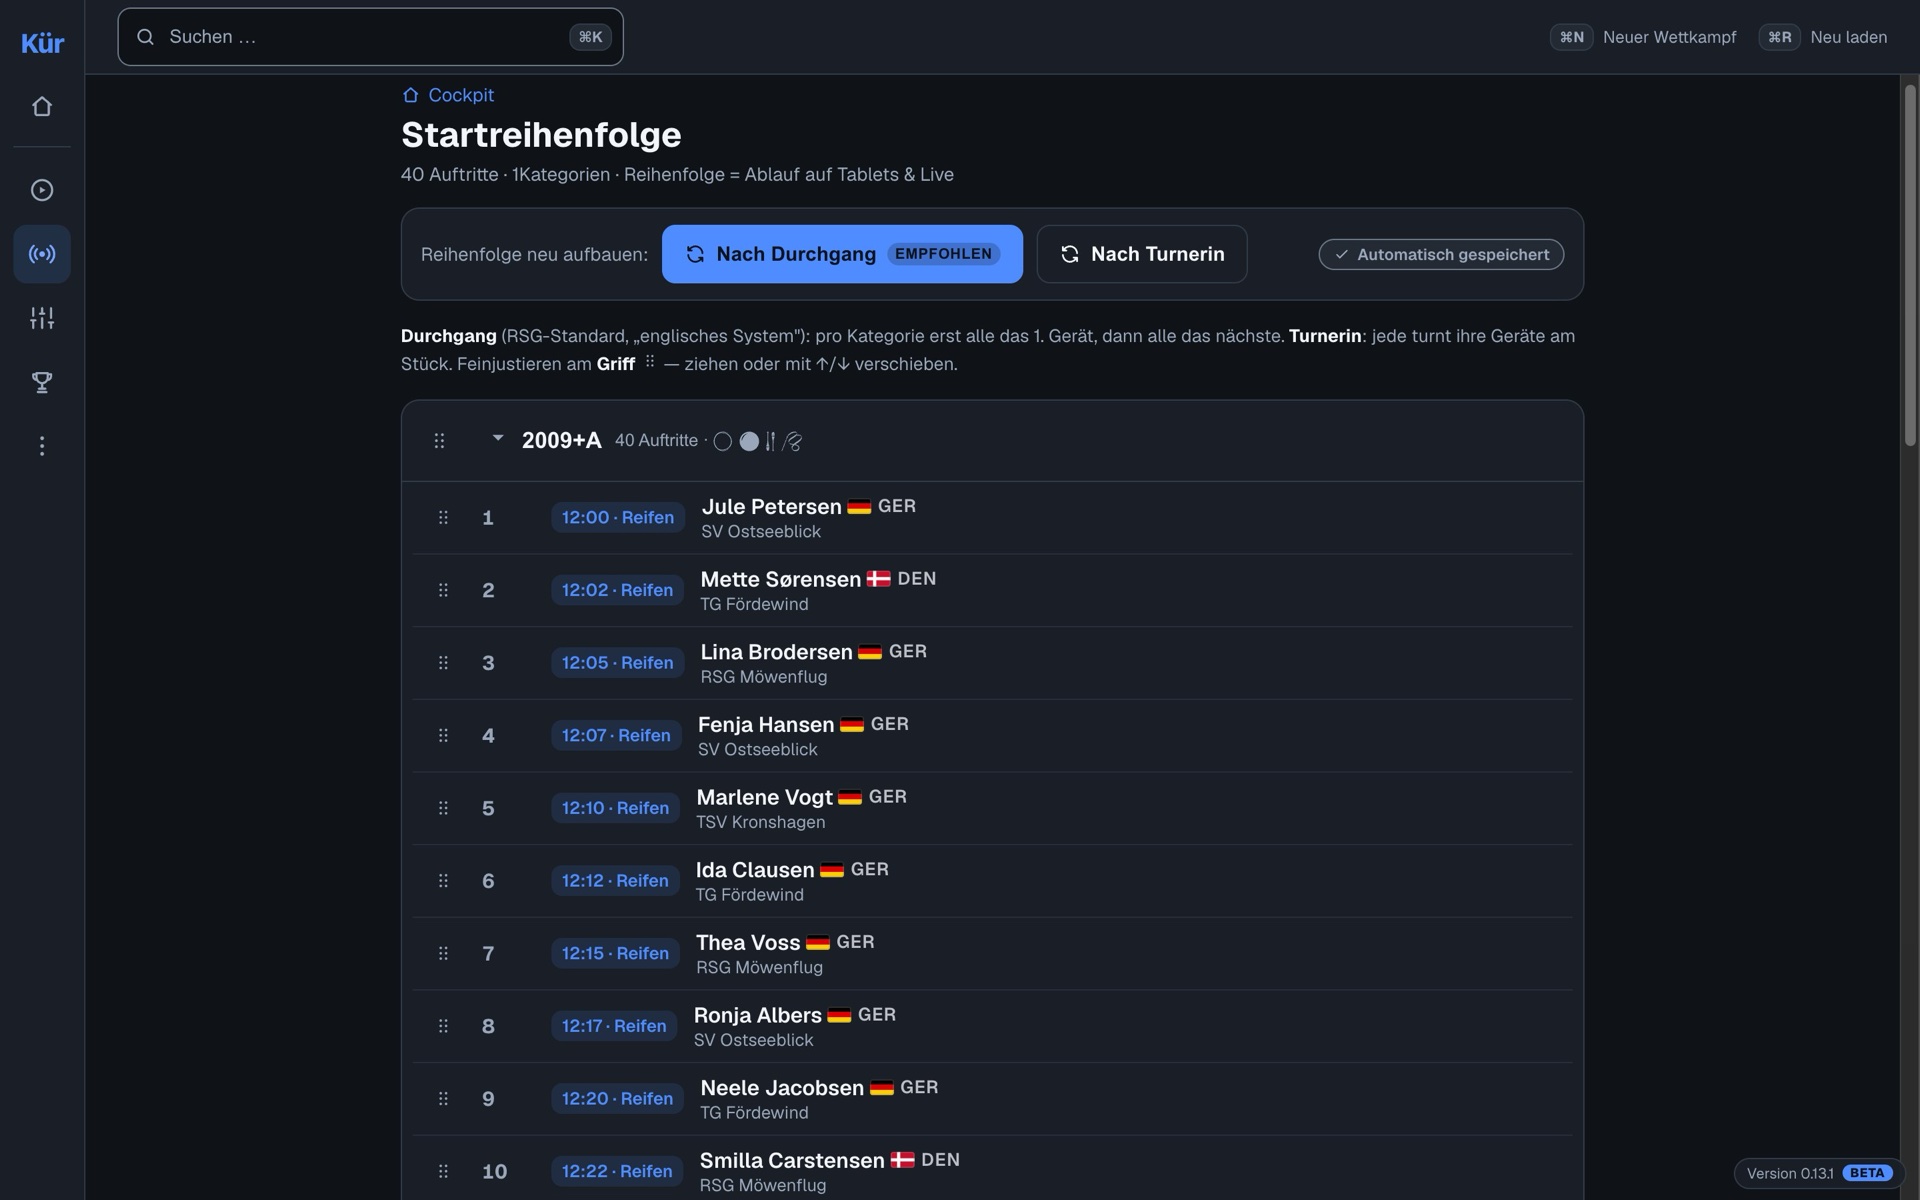Click the ball apparatus icon in 2009+A header
This screenshot has height=1200, width=1920.
point(749,441)
